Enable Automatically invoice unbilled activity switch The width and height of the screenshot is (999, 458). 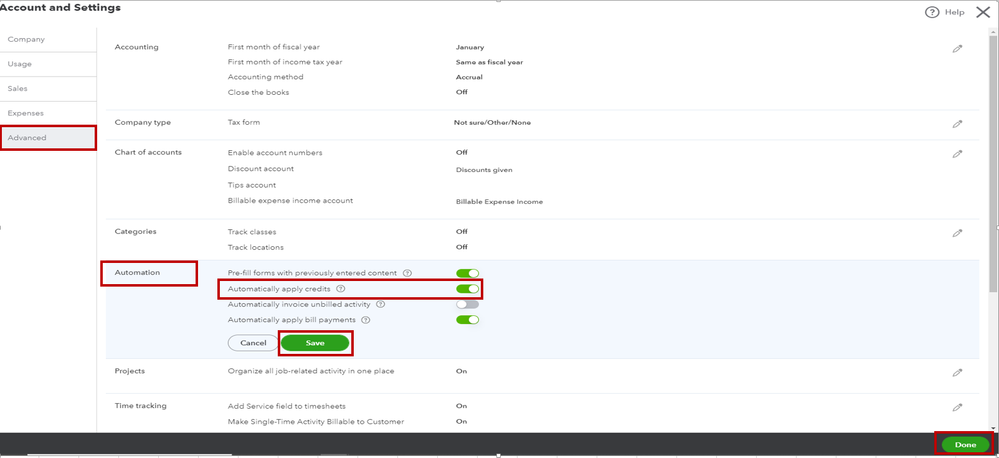tap(467, 304)
